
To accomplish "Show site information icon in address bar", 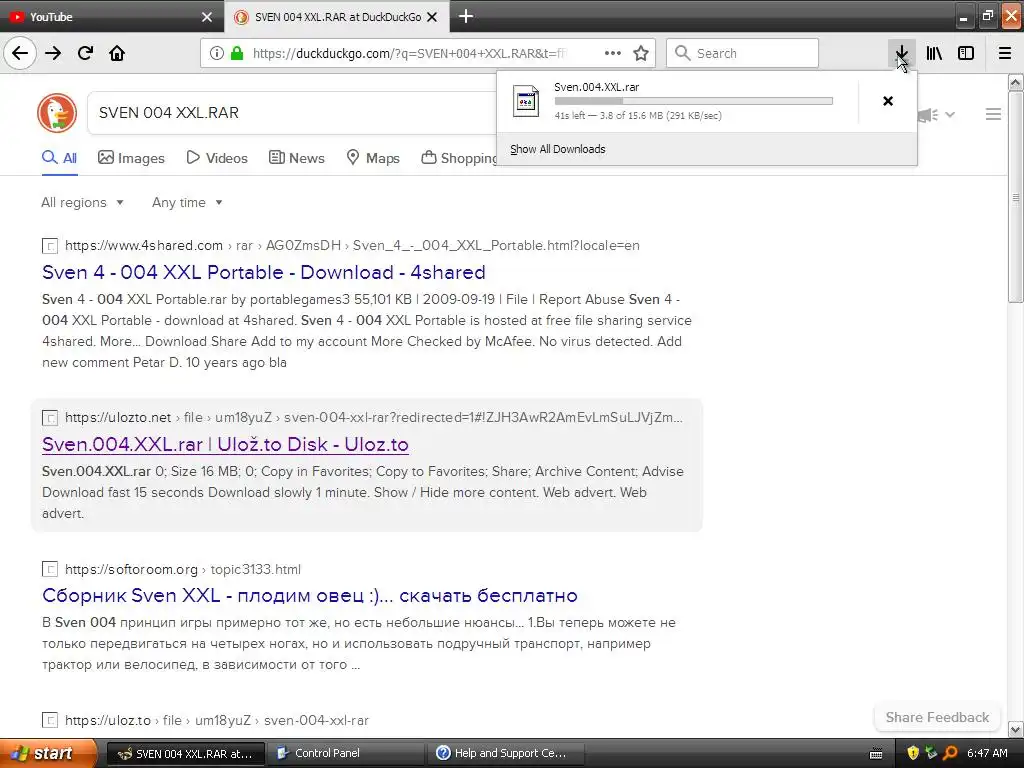I will coord(217,53).
